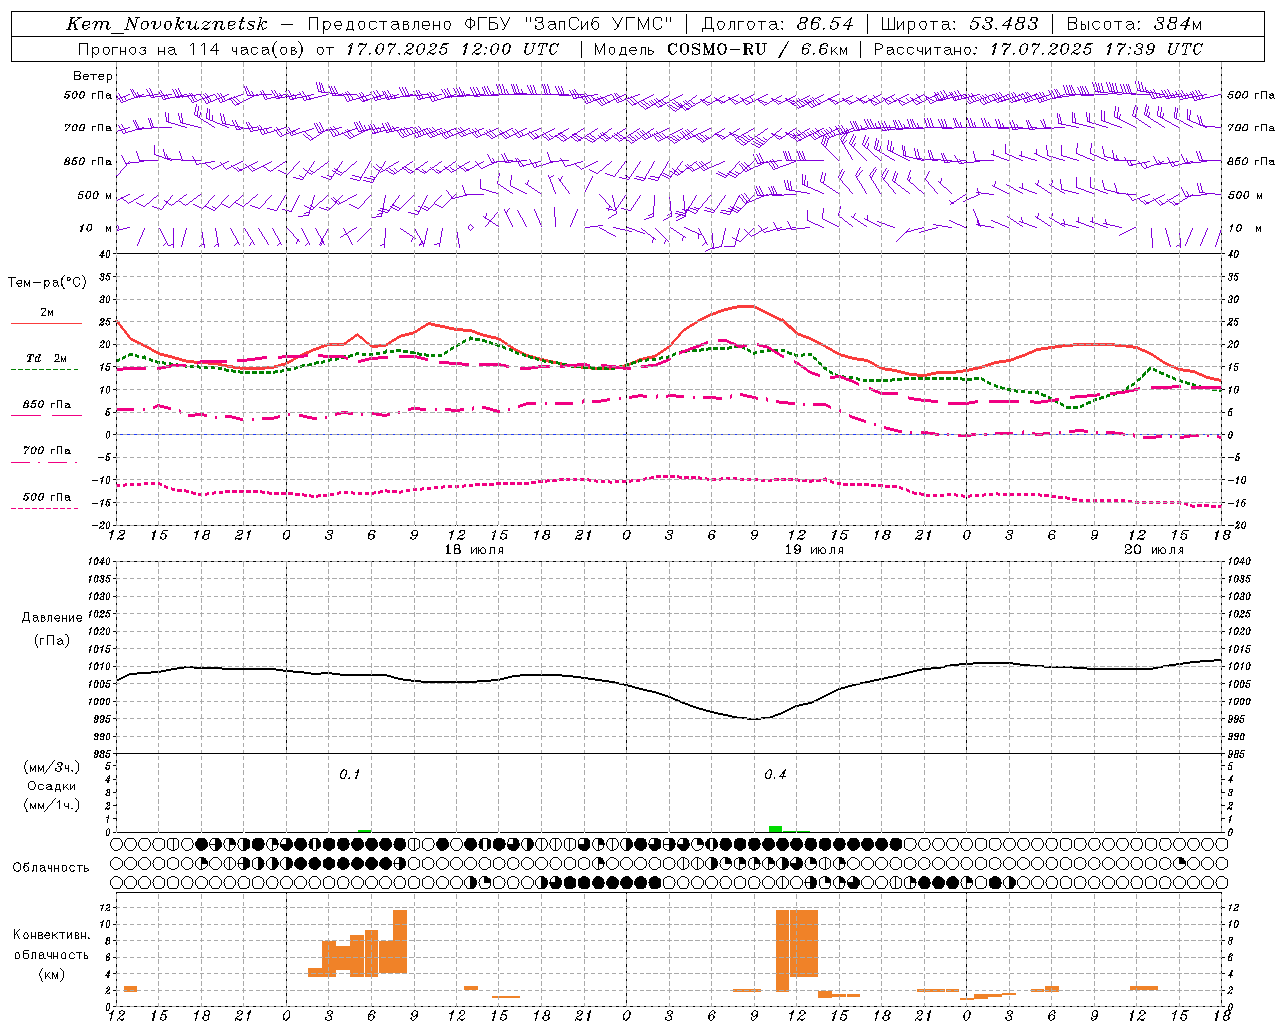Click the tallest orange convective bar on 18 июля

pyautogui.click(x=400, y=941)
